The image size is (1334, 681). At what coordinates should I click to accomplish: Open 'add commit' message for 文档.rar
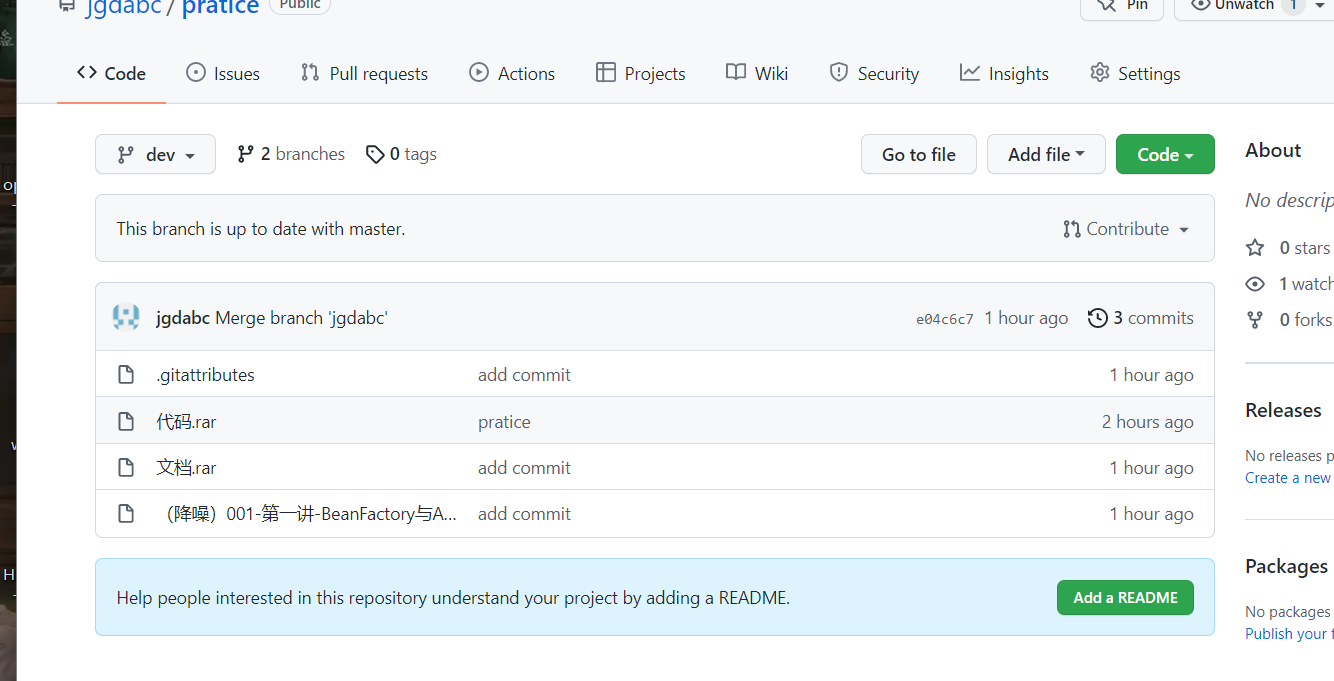pyautogui.click(x=524, y=468)
